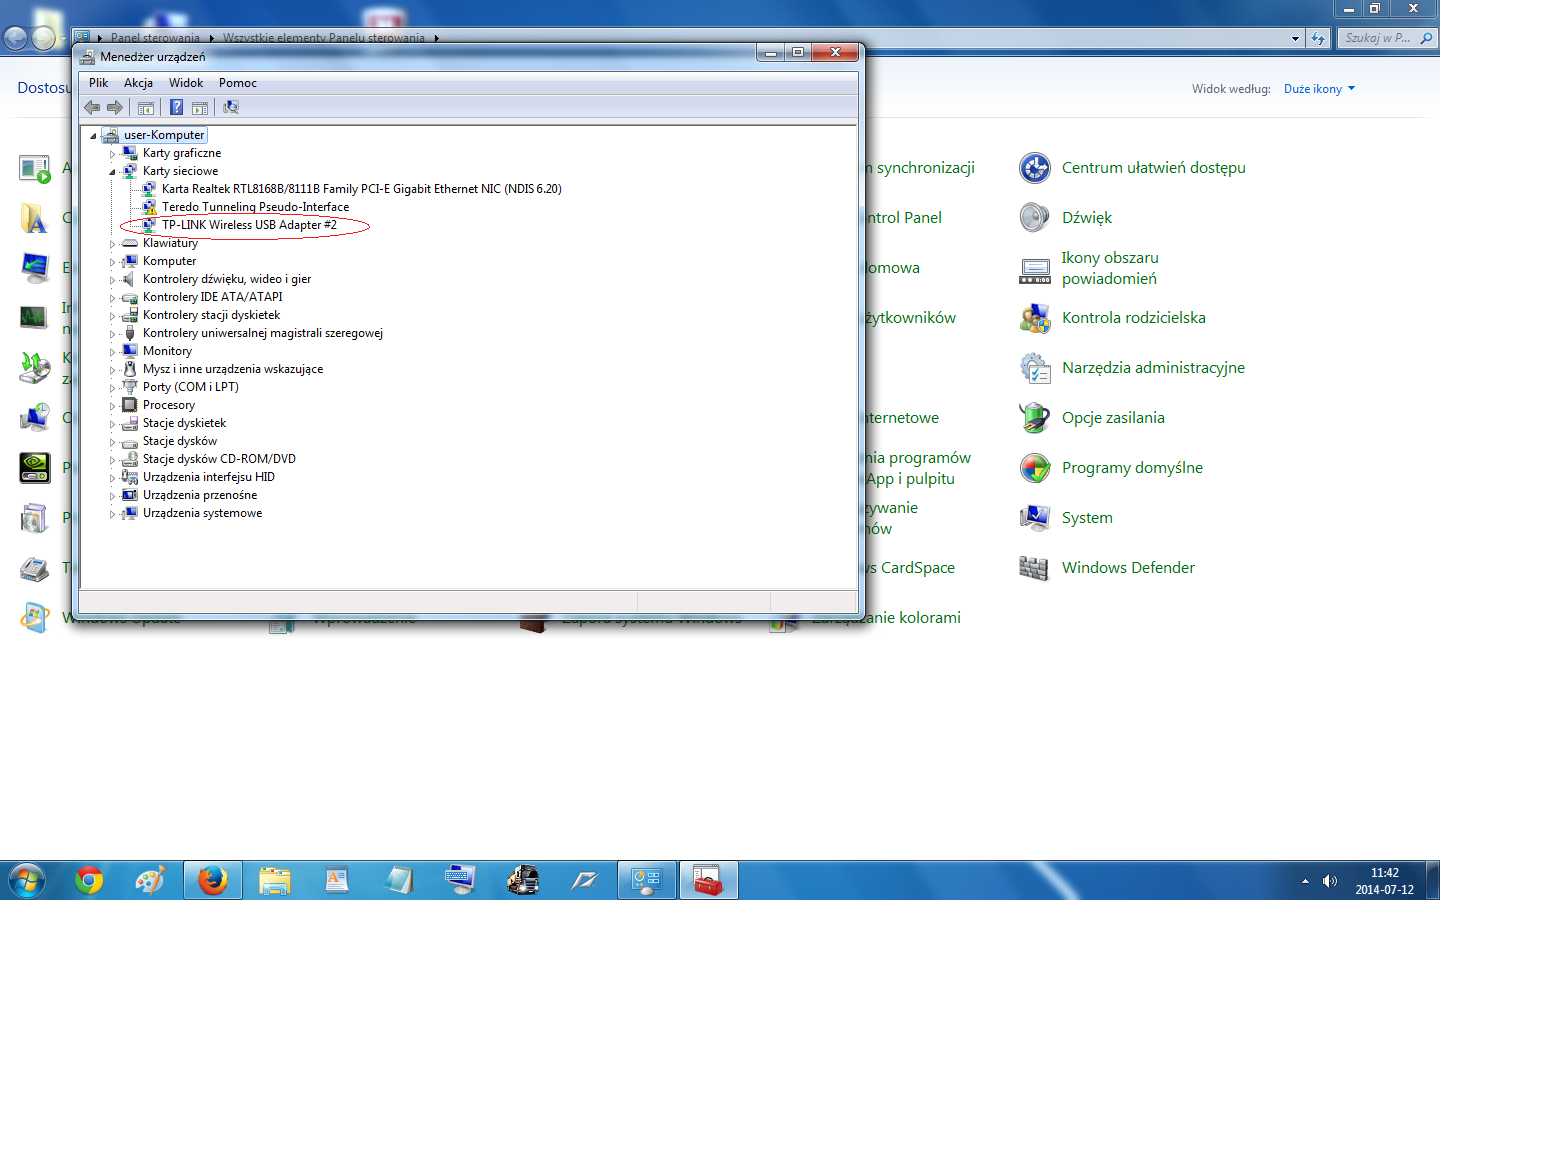Expand the Klawiatury category
Image resolution: width=1544 pixels, height=1157 pixels.
tap(112, 244)
